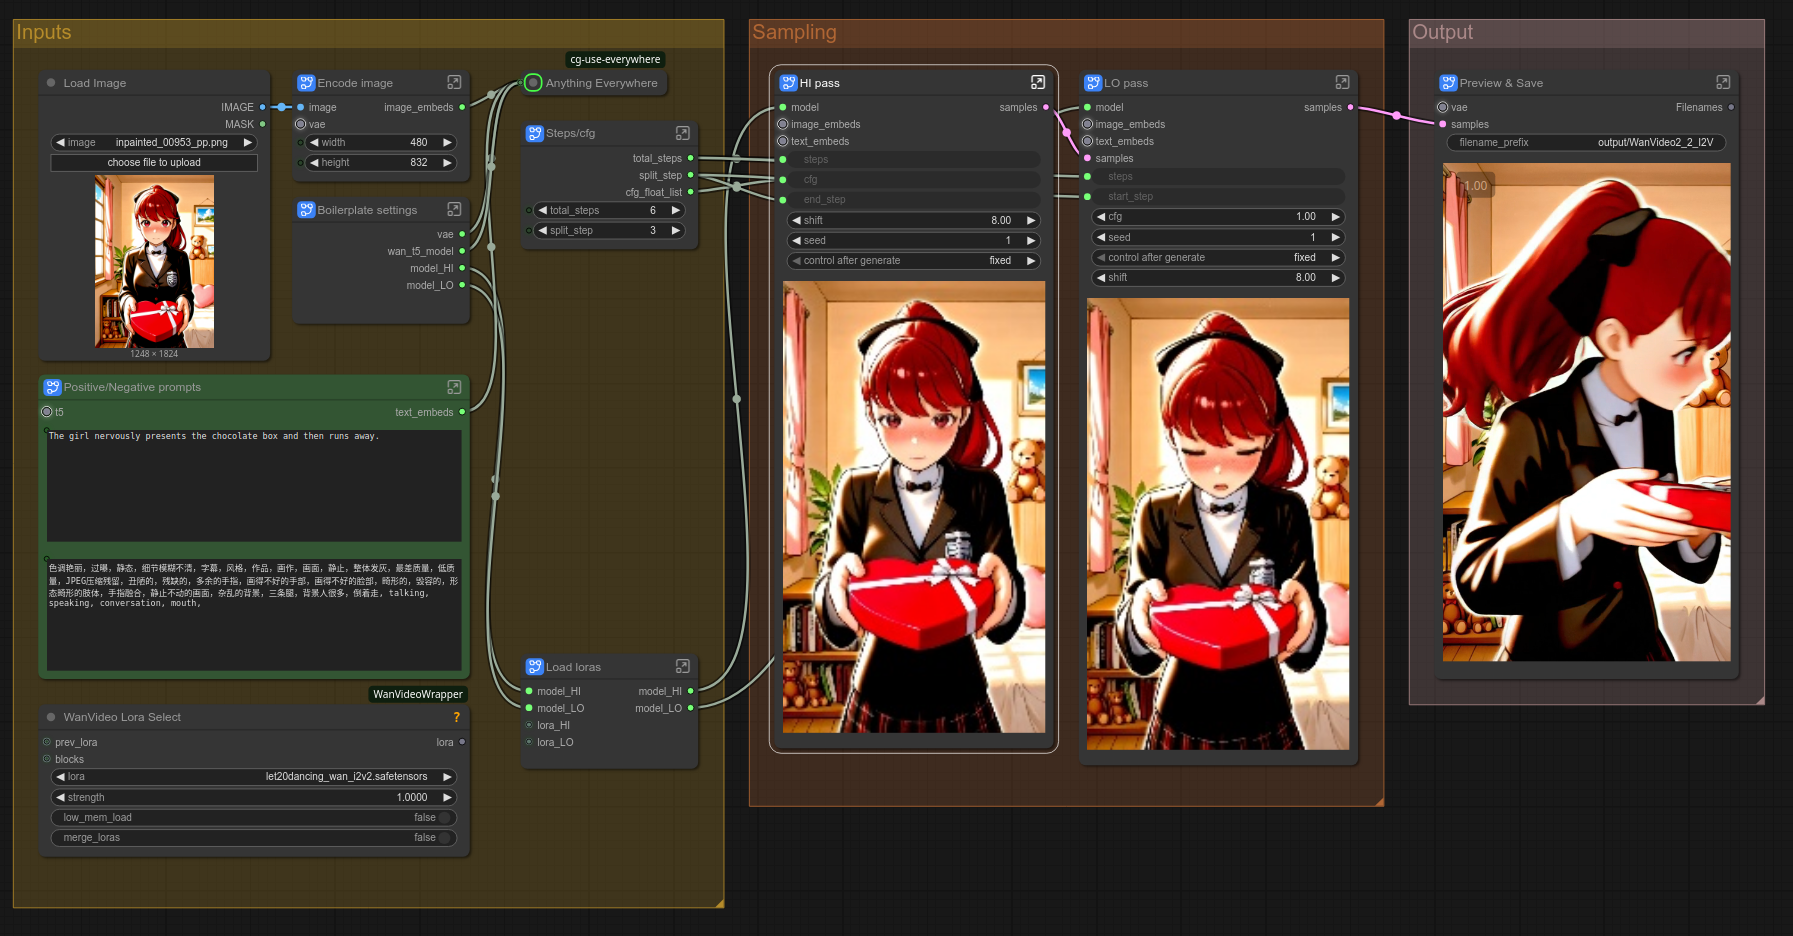This screenshot has height=936, width=1793.
Task: Open the Steps/cfg subgraph expand icon
Action: click(683, 133)
